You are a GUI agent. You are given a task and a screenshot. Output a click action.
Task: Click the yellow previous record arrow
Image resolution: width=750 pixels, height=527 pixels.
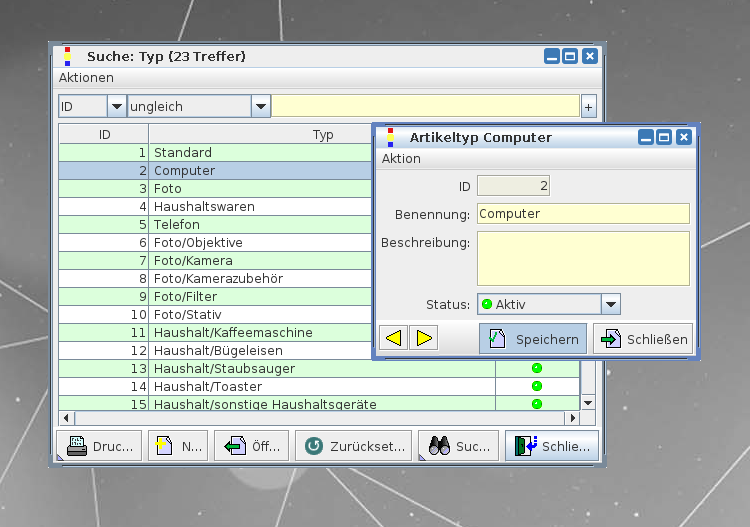pyautogui.click(x=394, y=338)
